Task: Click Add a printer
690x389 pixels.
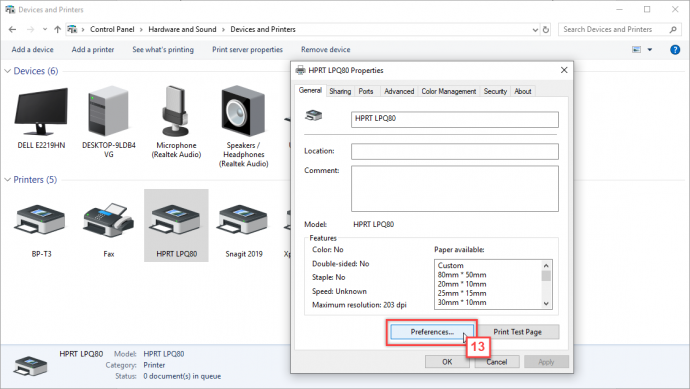Action: pos(93,50)
